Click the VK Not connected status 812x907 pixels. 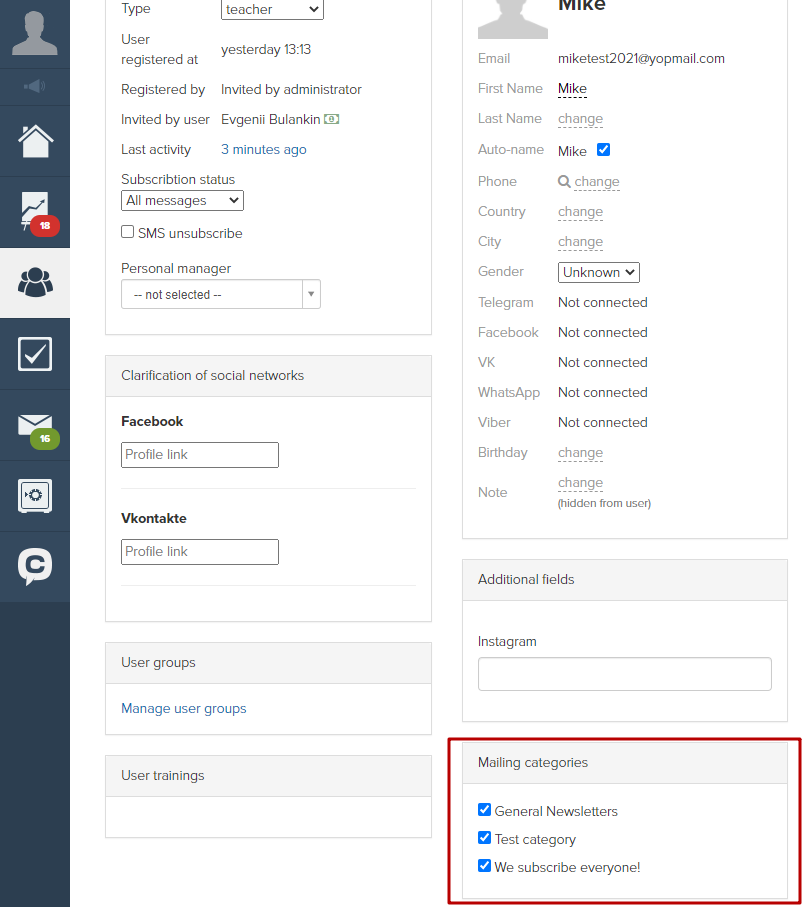602,363
